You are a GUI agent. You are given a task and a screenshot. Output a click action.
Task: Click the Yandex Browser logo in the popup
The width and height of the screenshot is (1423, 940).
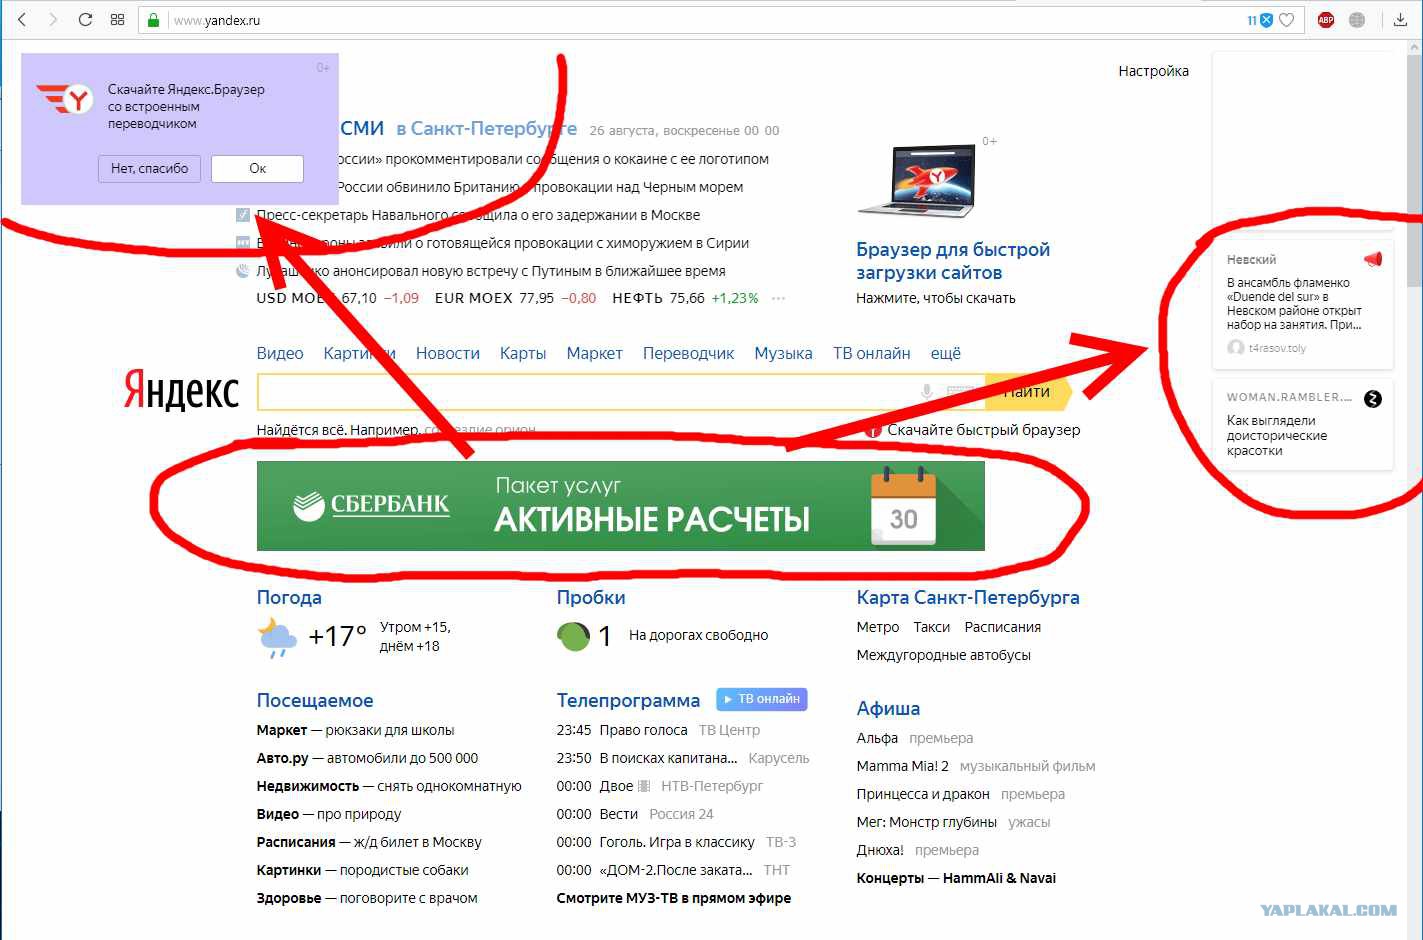(66, 98)
